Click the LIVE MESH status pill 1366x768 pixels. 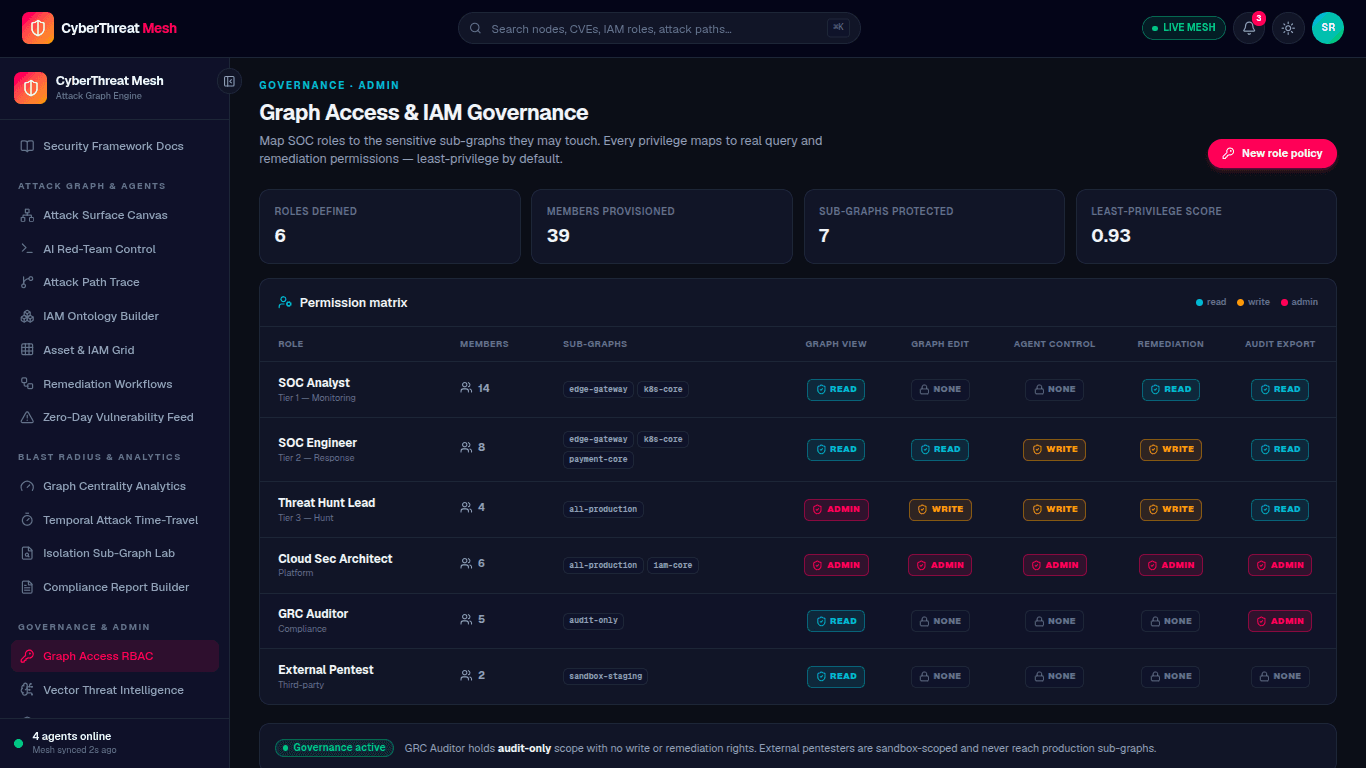(1184, 28)
